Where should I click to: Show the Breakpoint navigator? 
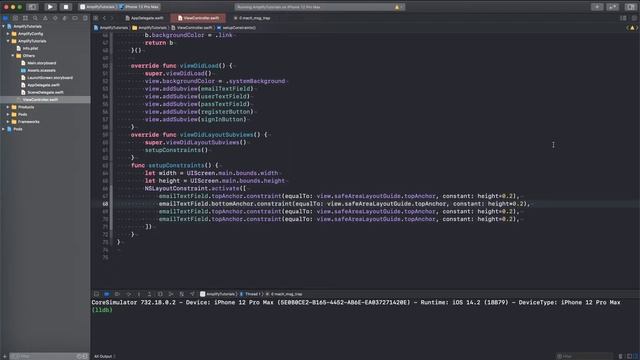75,18
